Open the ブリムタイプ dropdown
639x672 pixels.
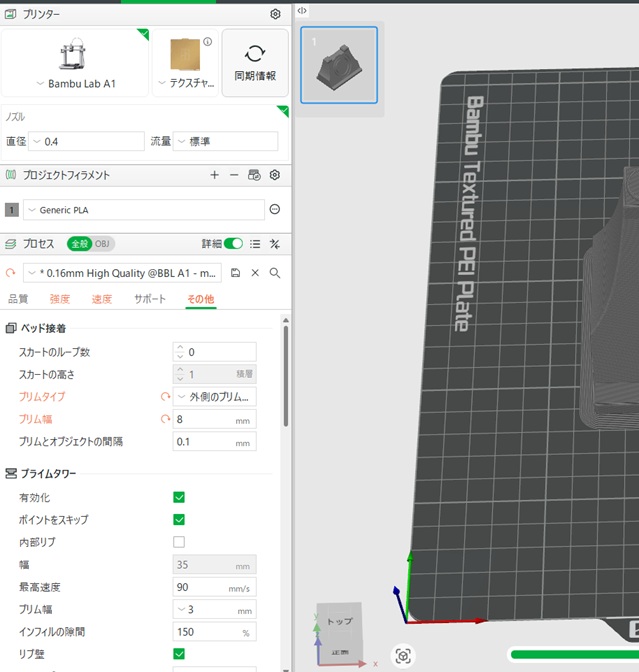click(215, 397)
